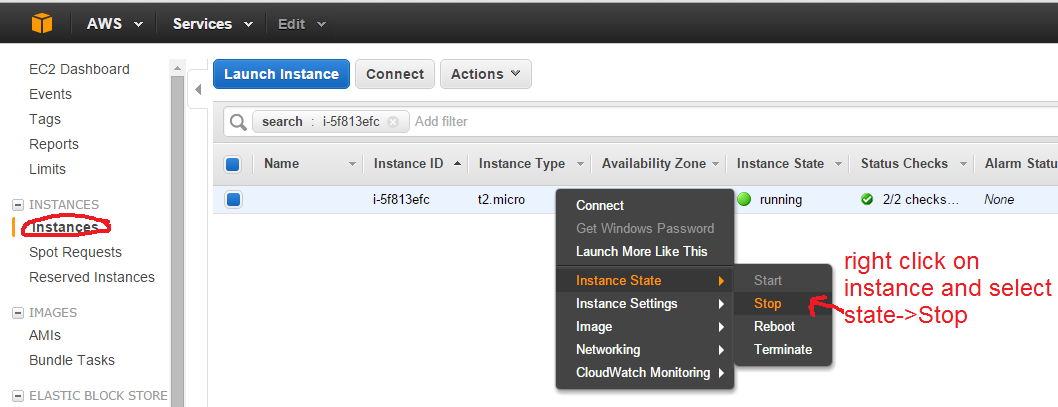Click the green running status indicator
This screenshot has width=1058, height=407.
[x=744, y=199]
